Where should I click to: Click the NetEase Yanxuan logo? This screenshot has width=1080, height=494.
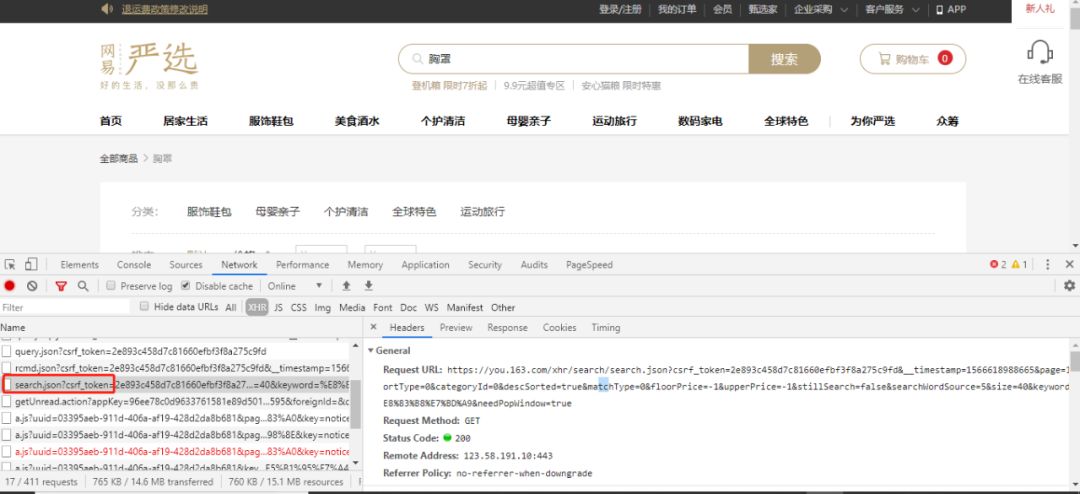(x=149, y=66)
